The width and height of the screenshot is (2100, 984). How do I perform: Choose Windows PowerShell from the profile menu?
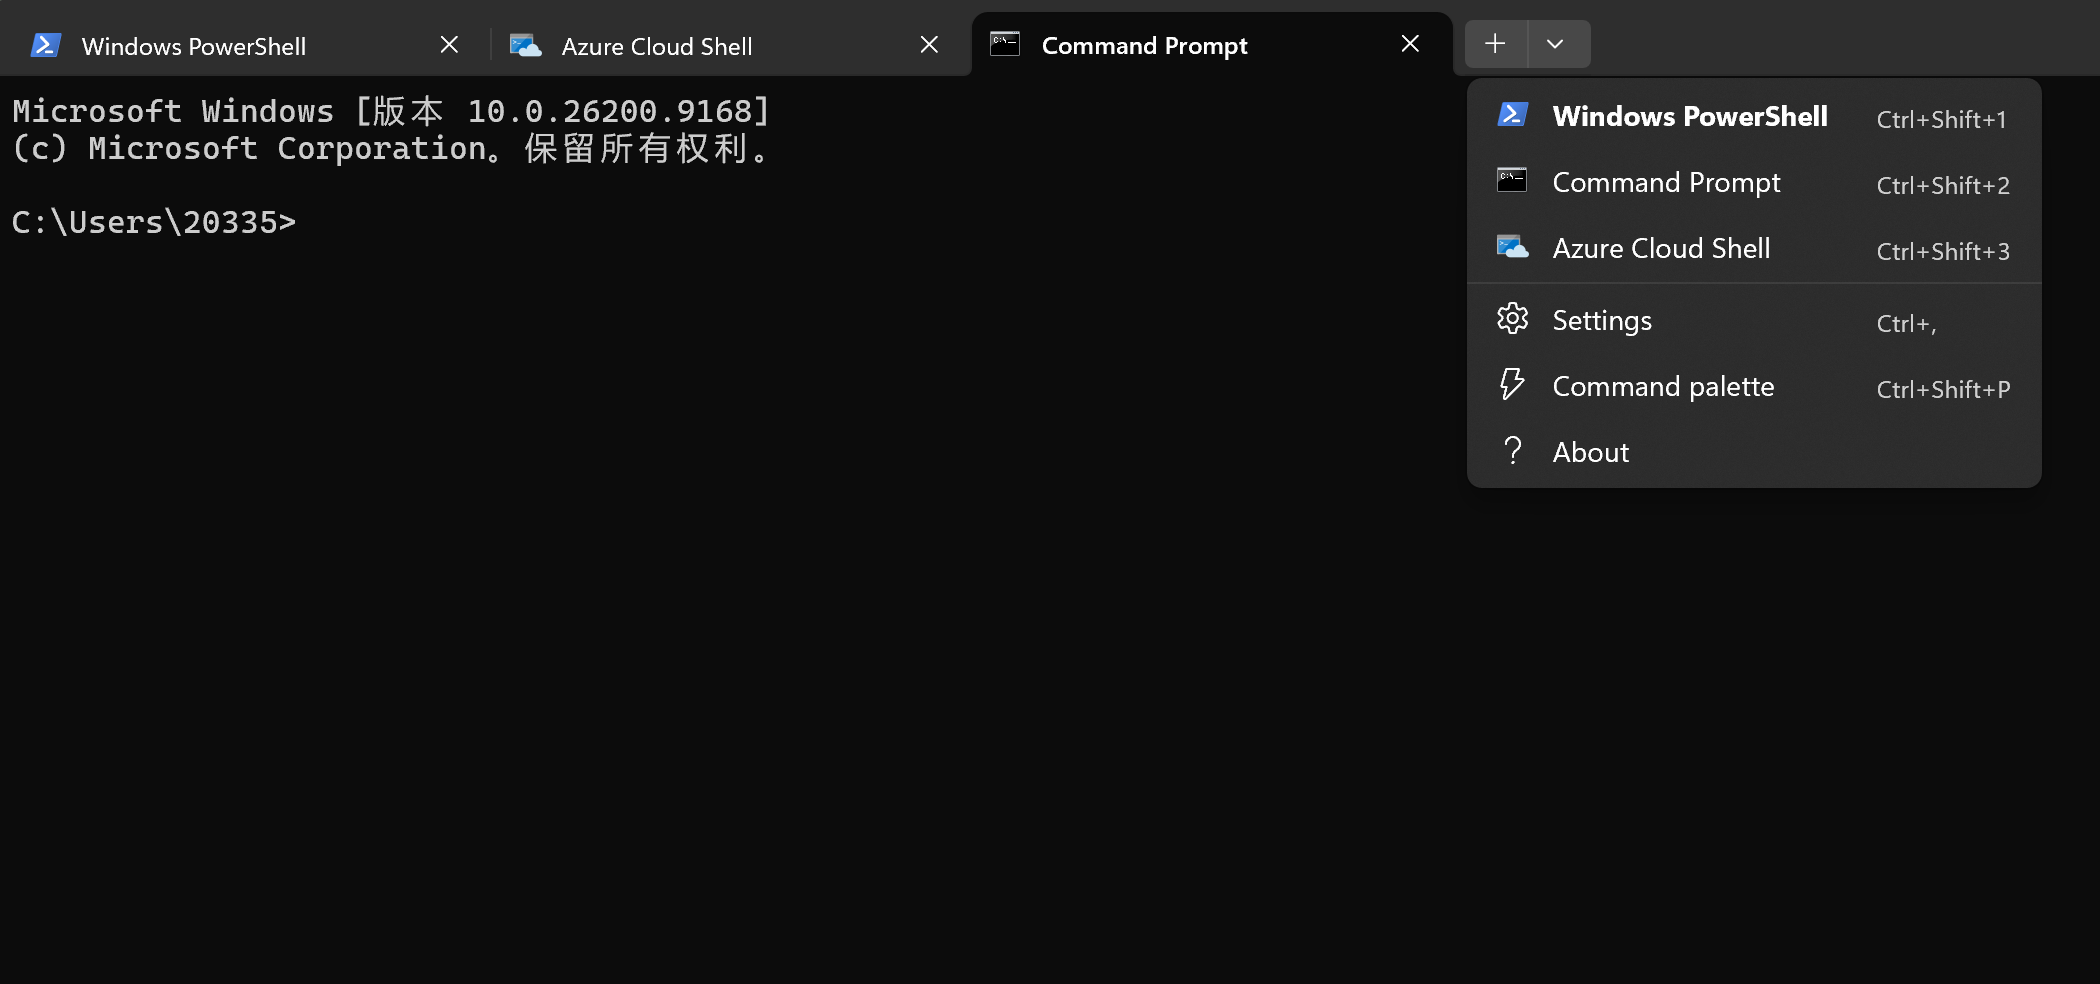pyautogui.click(x=1754, y=117)
